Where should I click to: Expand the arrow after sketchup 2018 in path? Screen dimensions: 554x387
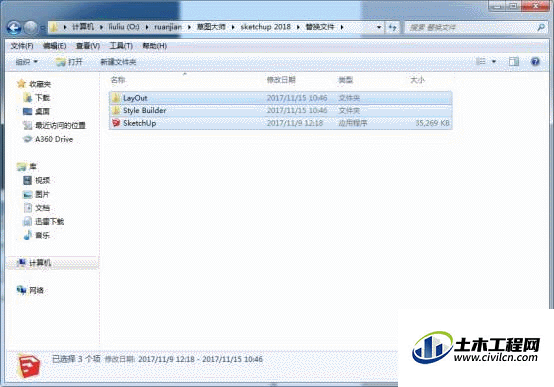pos(298,27)
